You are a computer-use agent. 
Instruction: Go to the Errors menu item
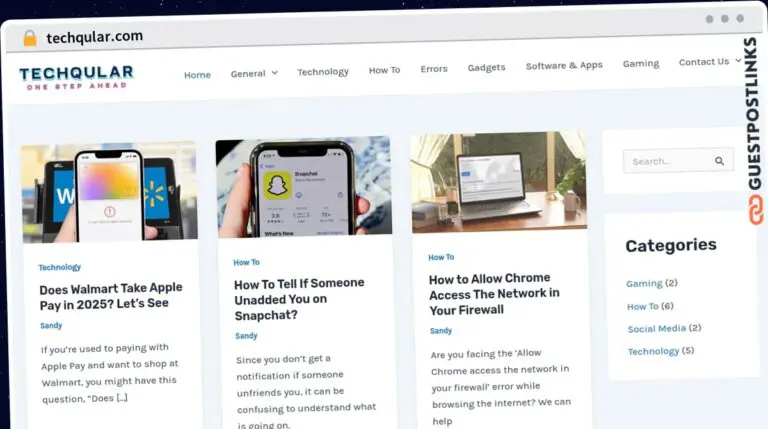coord(434,69)
